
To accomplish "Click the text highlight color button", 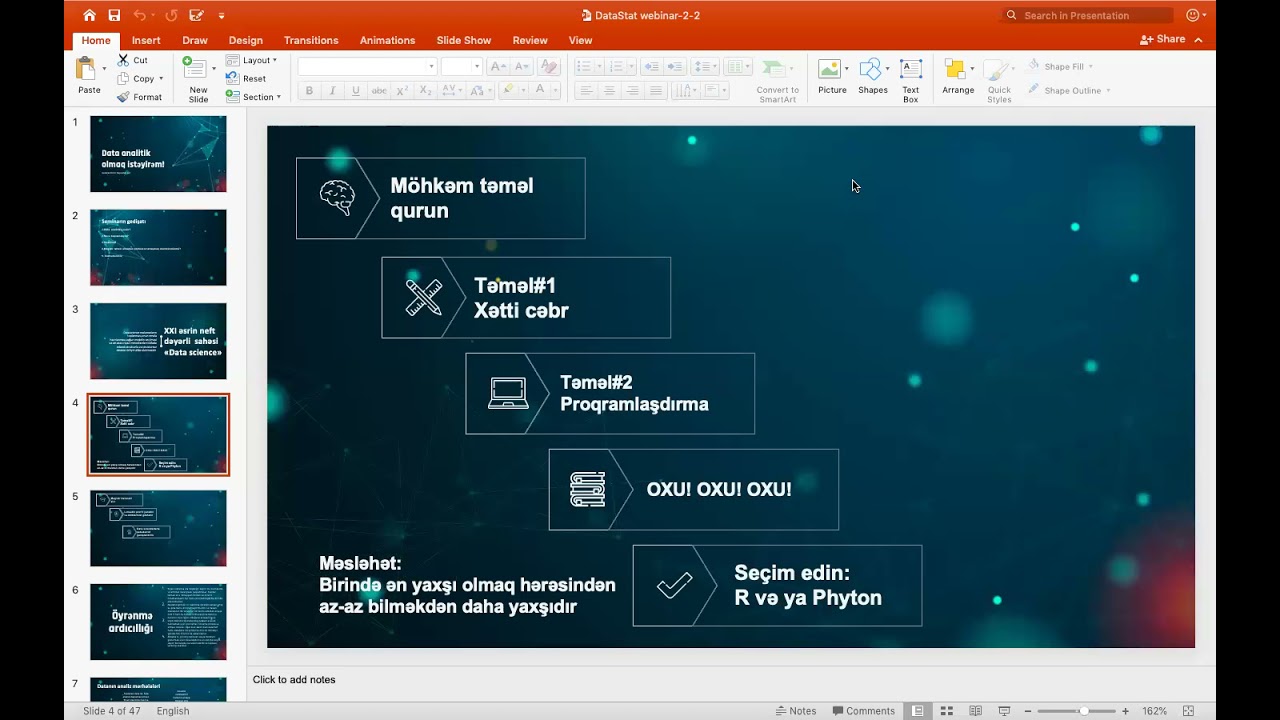I will pos(508,90).
